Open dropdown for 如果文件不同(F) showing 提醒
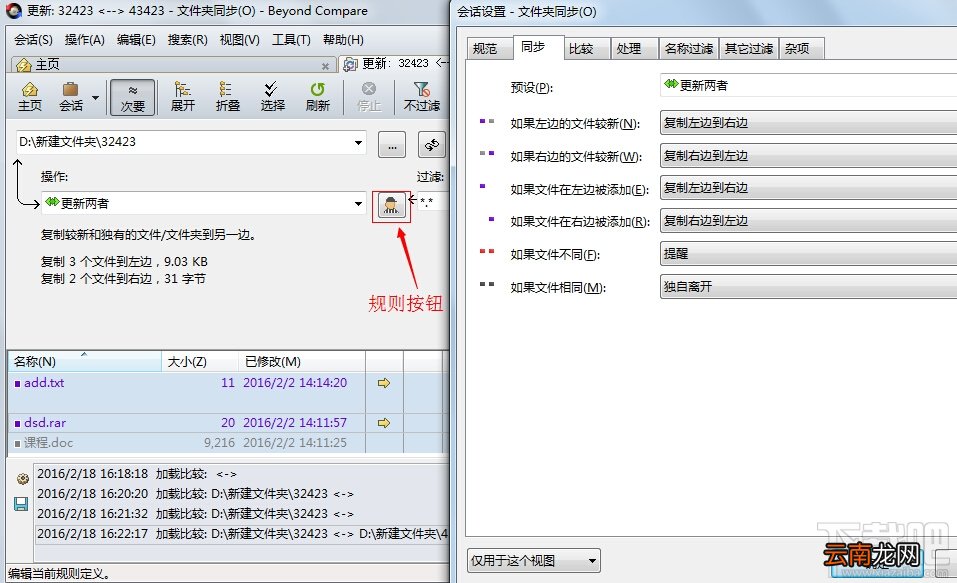957x583 pixels. (808, 254)
